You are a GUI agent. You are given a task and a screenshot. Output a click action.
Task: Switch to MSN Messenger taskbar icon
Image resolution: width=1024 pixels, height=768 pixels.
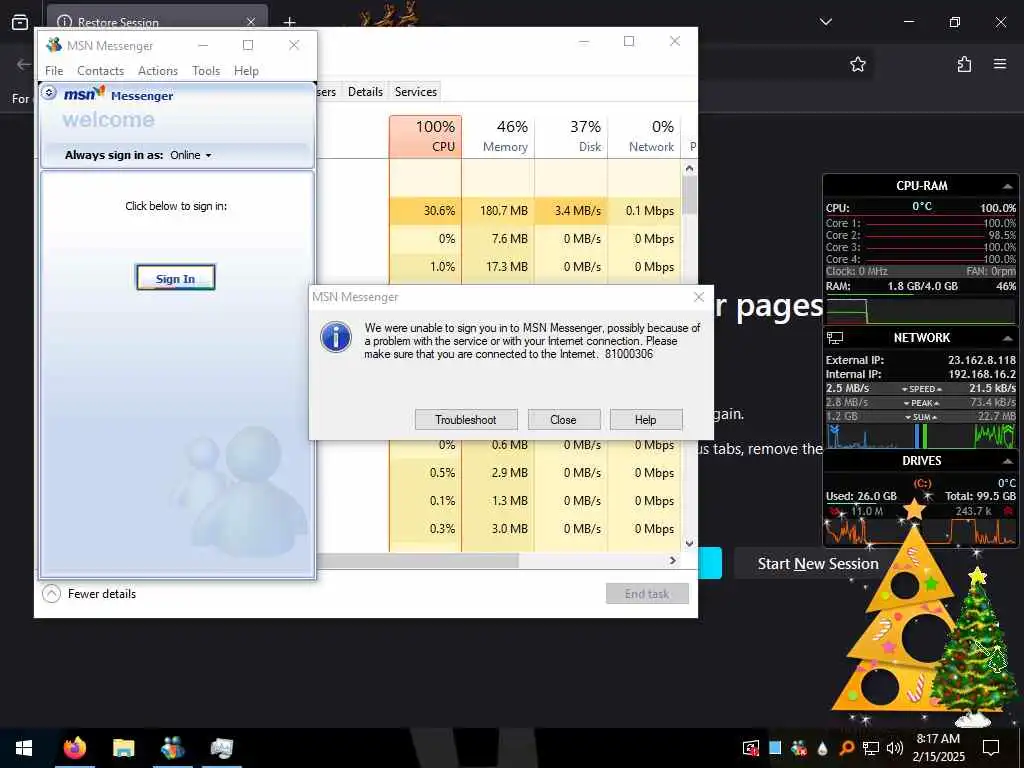point(172,748)
